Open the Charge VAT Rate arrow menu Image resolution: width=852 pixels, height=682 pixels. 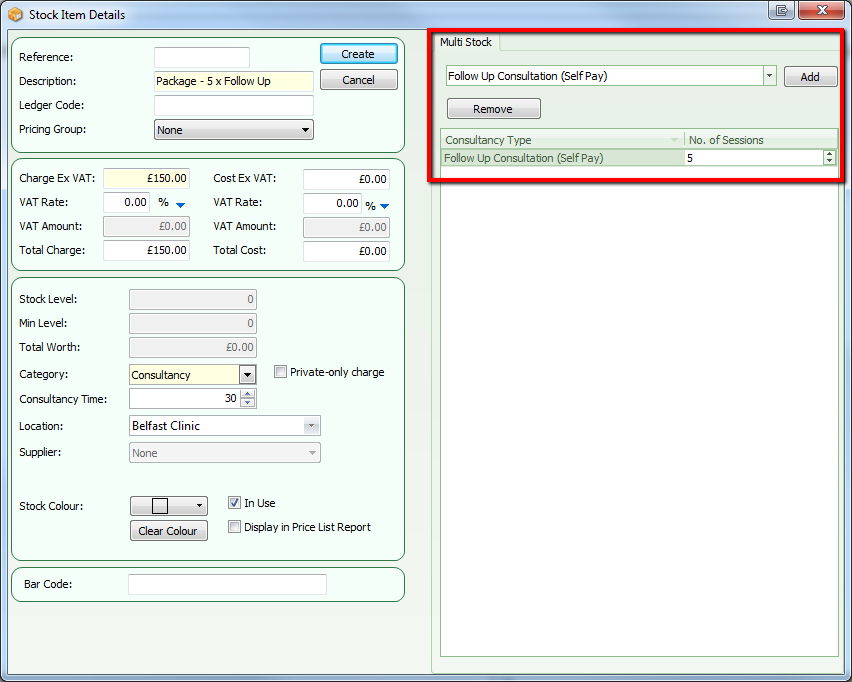(180, 205)
